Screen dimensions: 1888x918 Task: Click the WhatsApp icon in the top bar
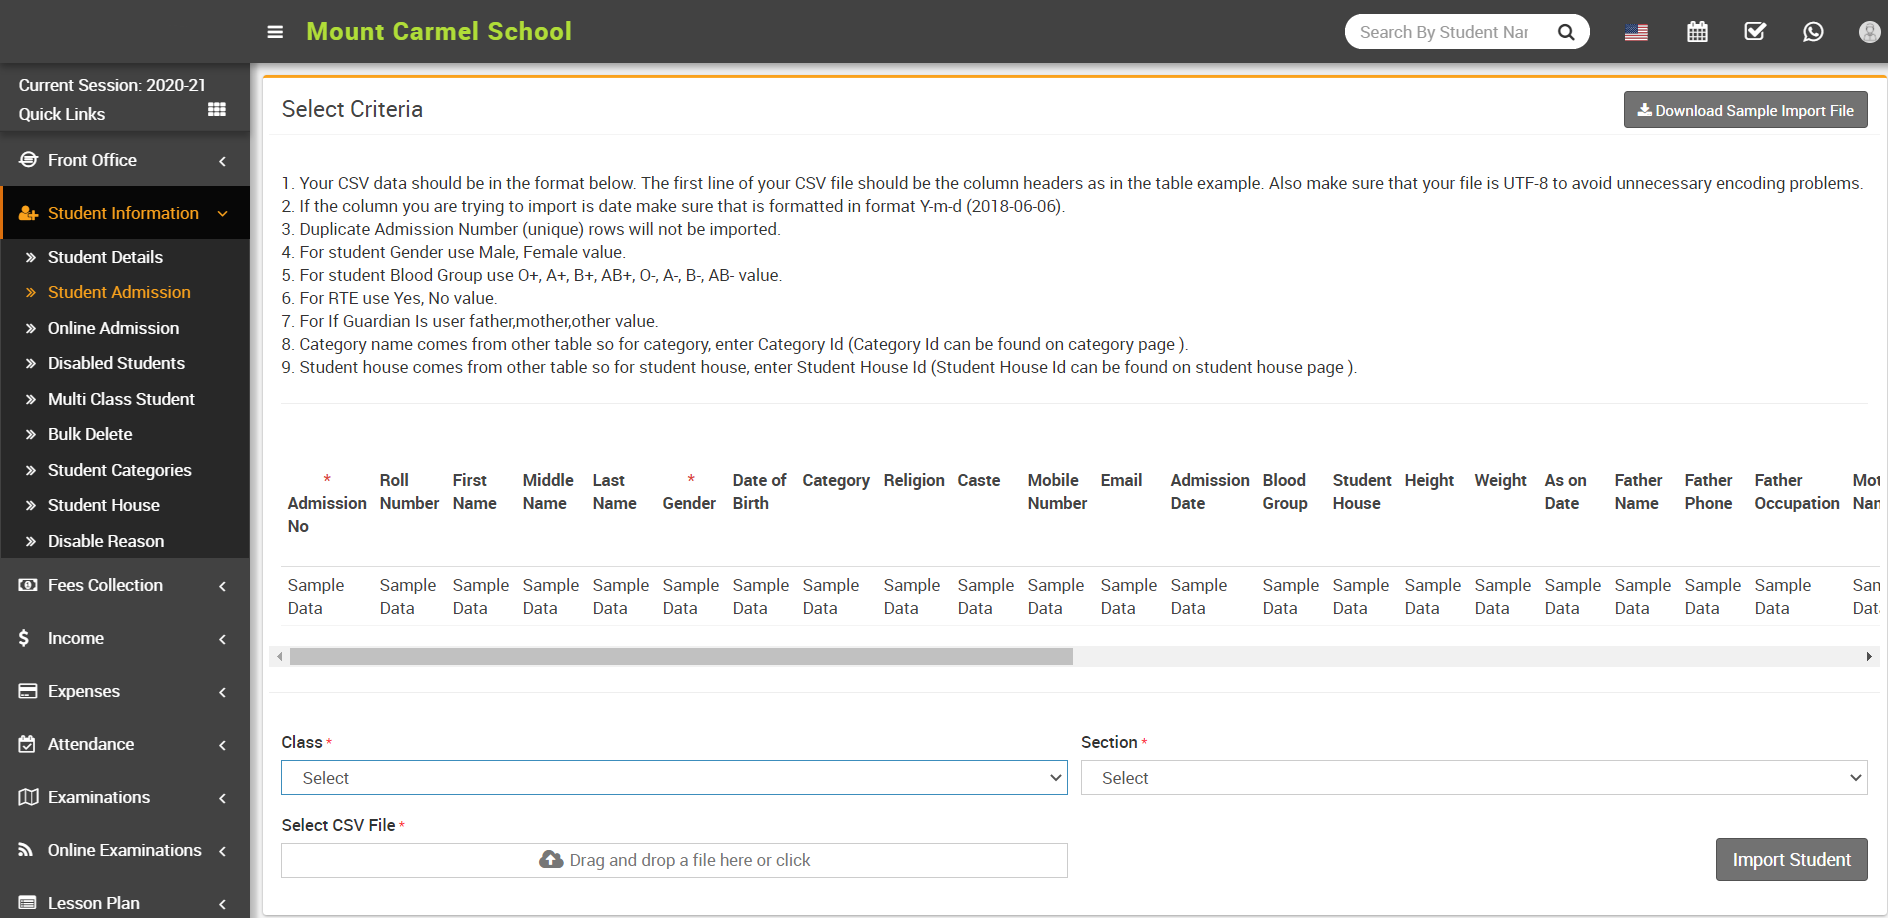pyautogui.click(x=1813, y=31)
